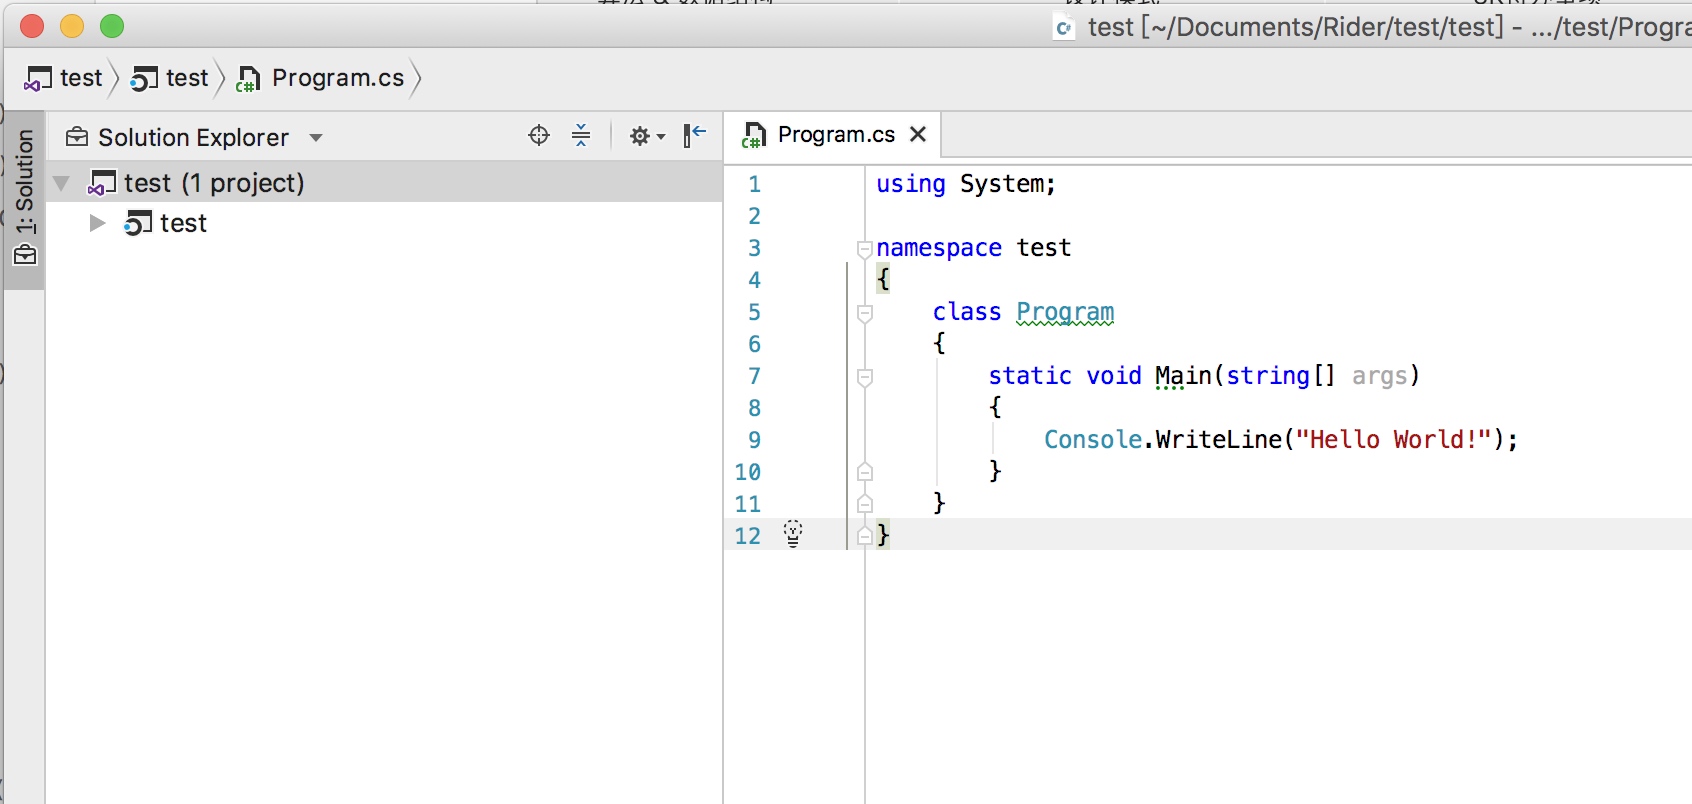This screenshot has height=804, width=1692.
Task: Click the solution icon beside test (1 project)
Action: point(102,183)
